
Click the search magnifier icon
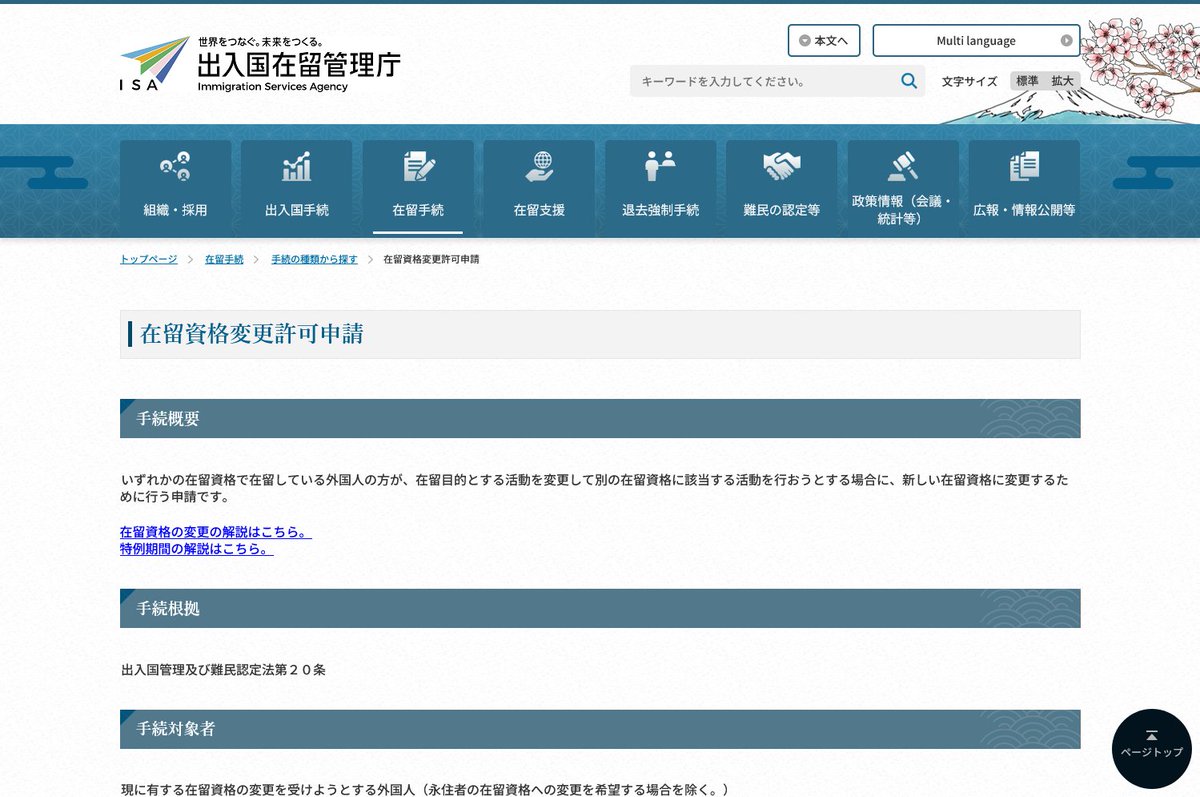(909, 81)
